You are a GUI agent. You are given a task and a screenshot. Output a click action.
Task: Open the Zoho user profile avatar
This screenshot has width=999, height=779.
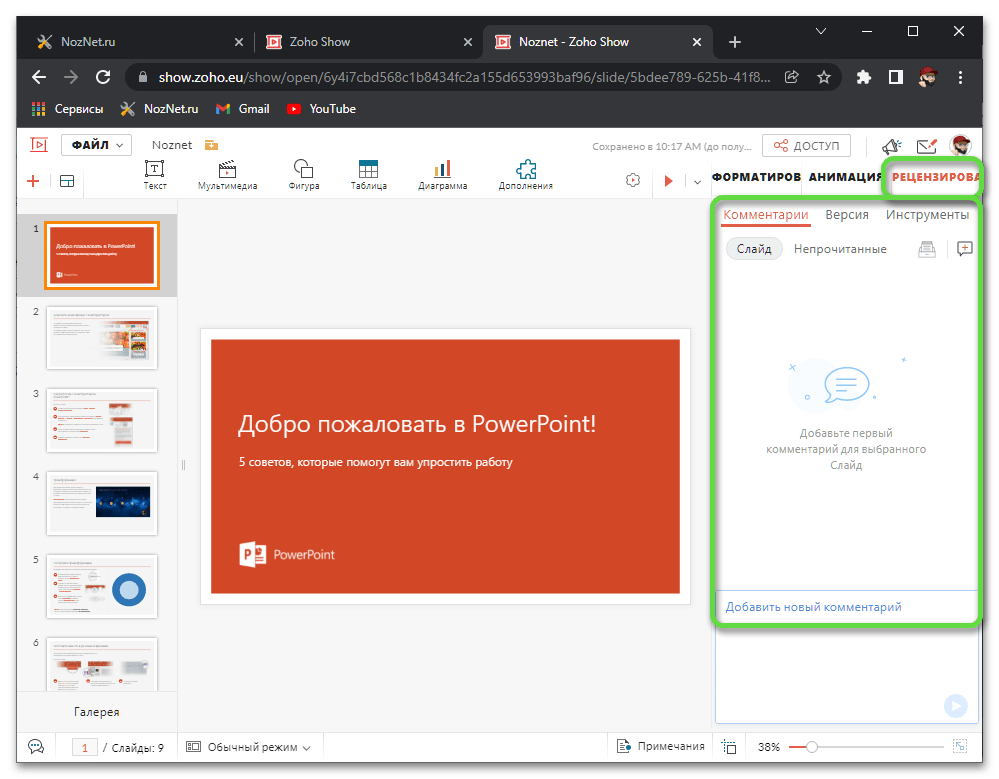pyautogui.click(x=960, y=145)
